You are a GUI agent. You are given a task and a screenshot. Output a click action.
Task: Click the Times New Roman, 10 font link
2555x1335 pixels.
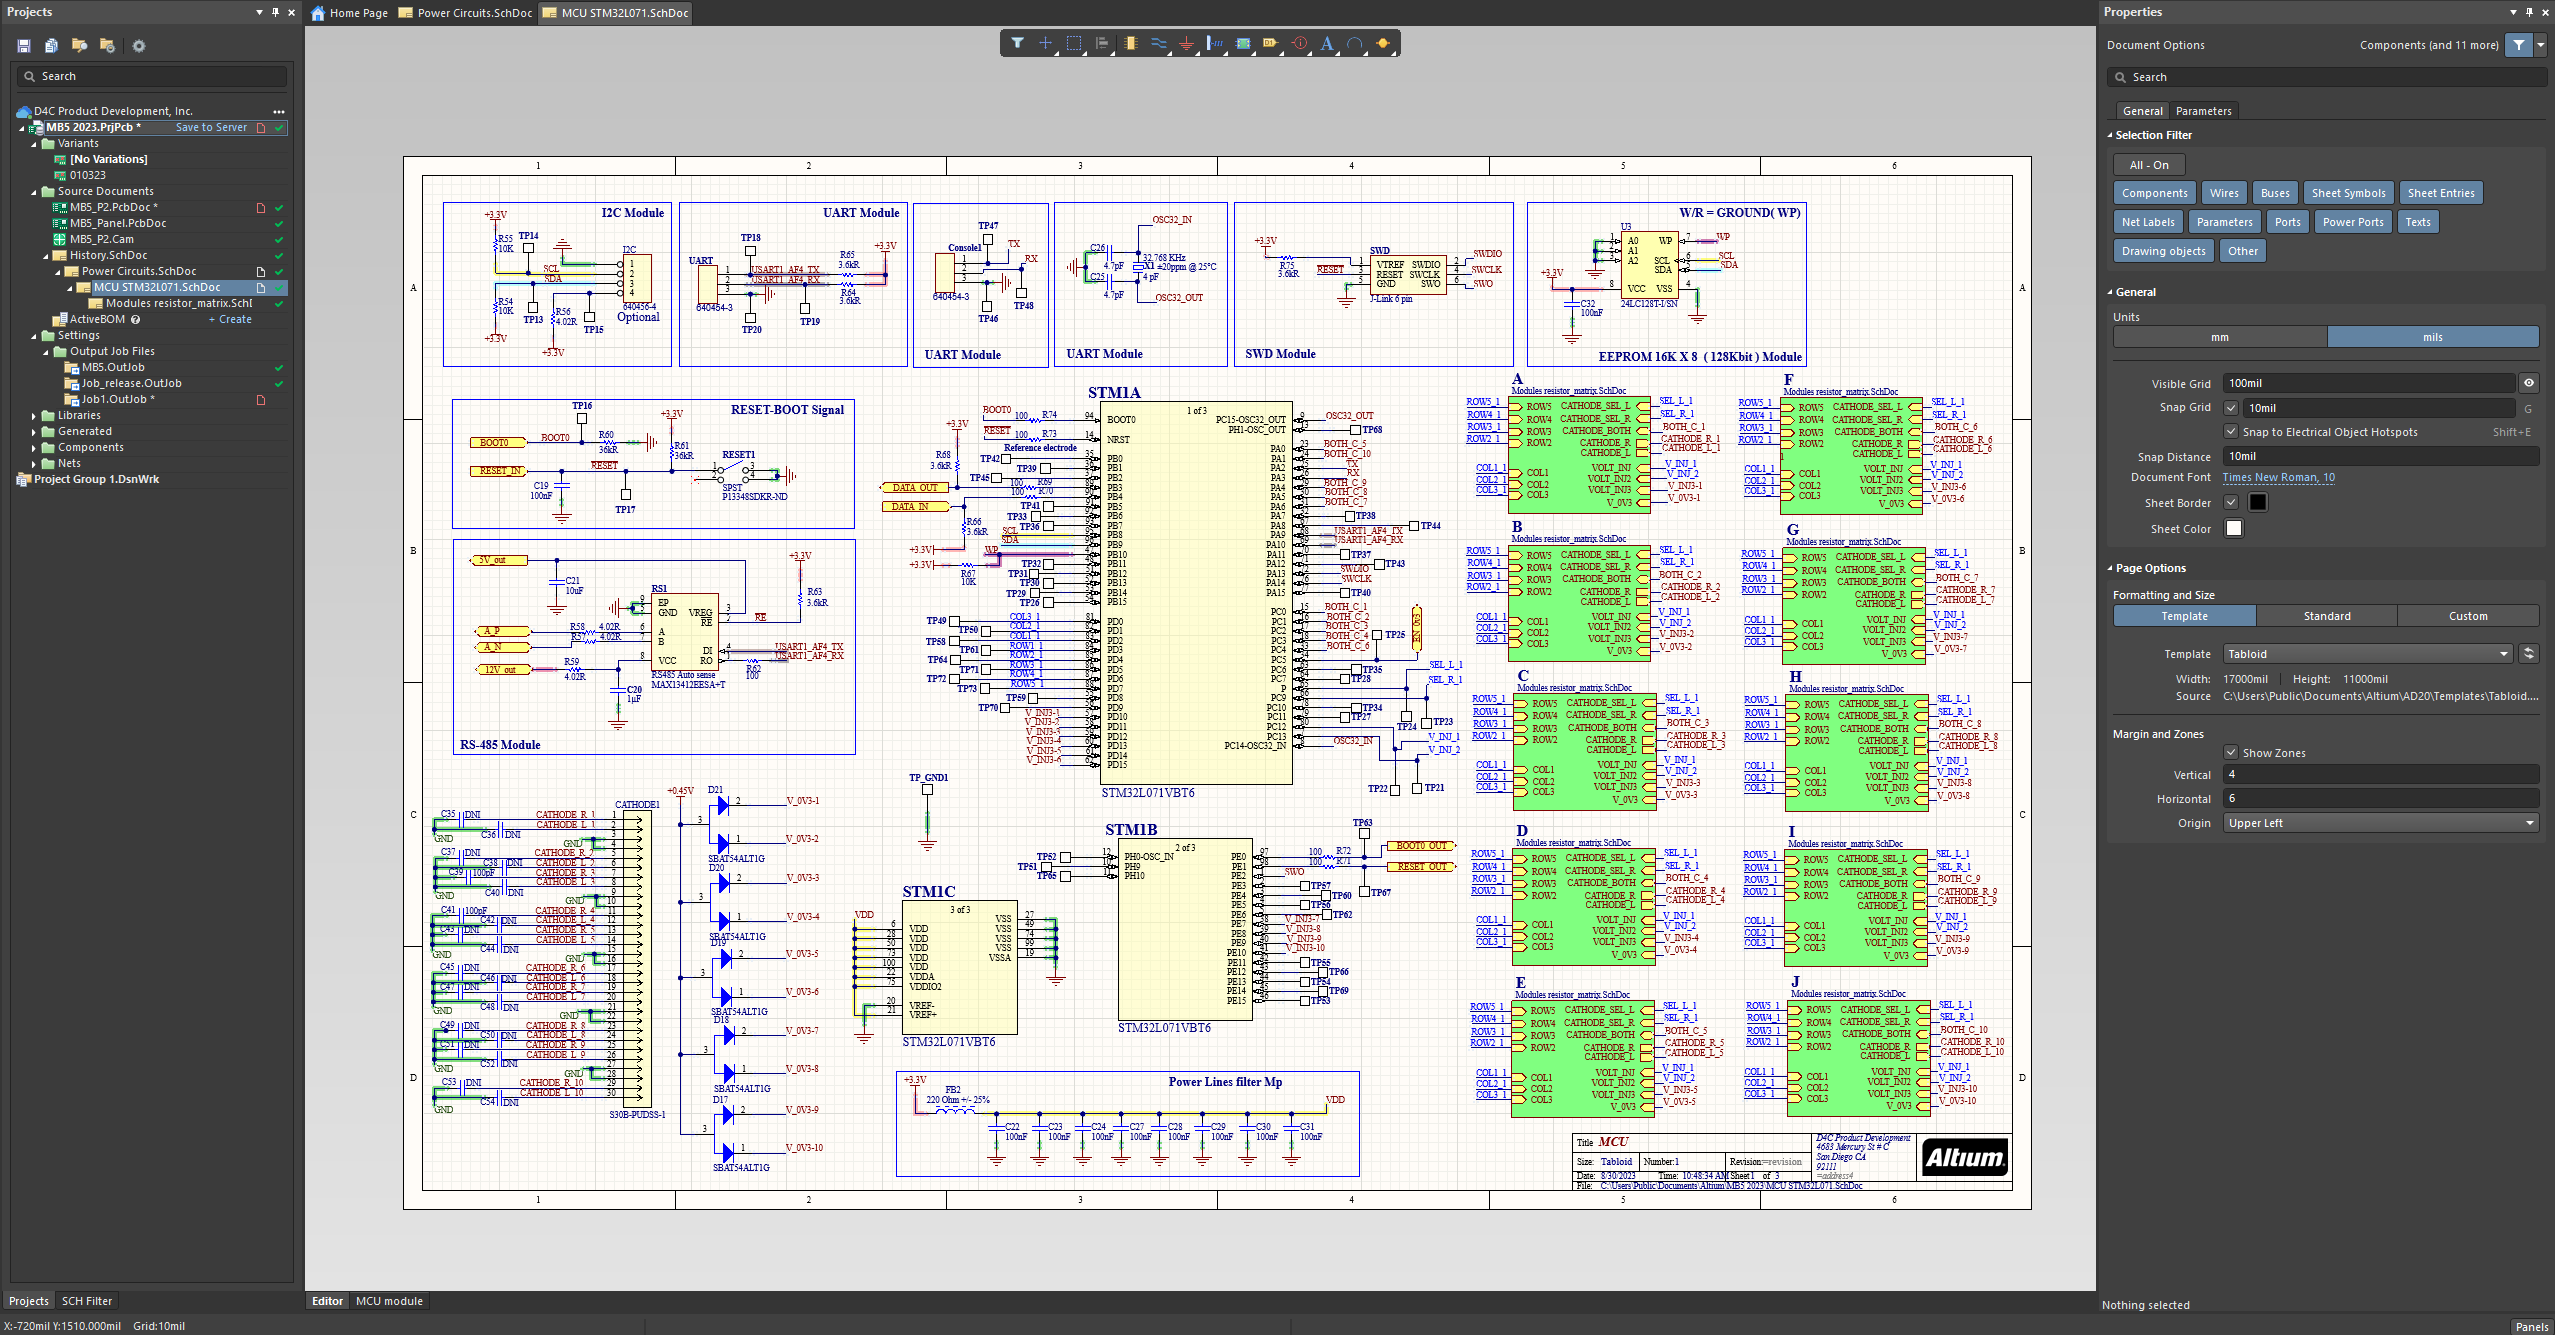click(2278, 478)
